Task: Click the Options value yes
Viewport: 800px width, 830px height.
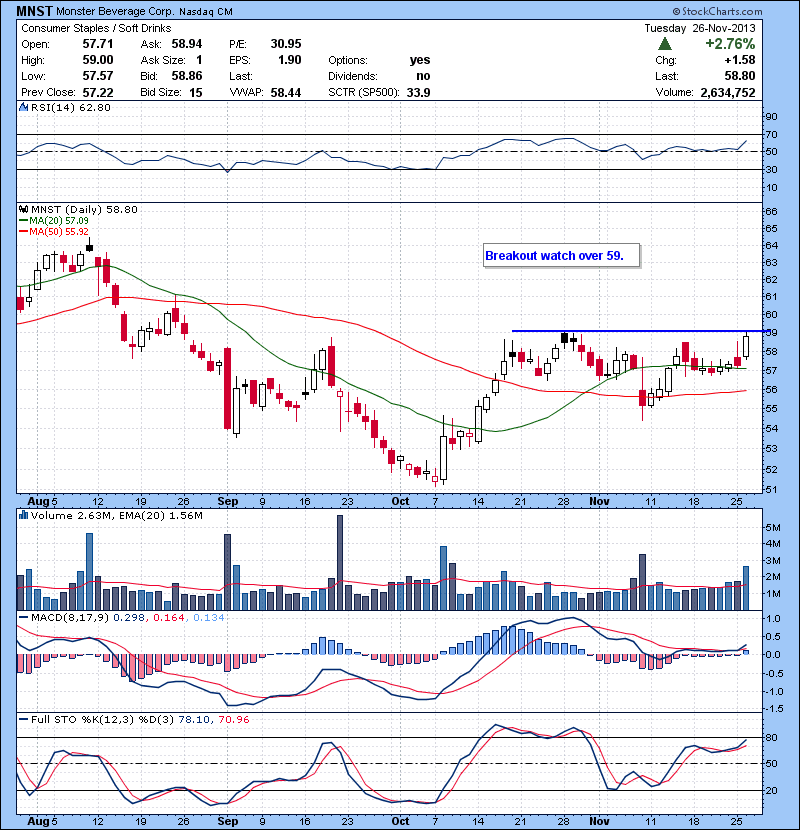Action: point(420,60)
